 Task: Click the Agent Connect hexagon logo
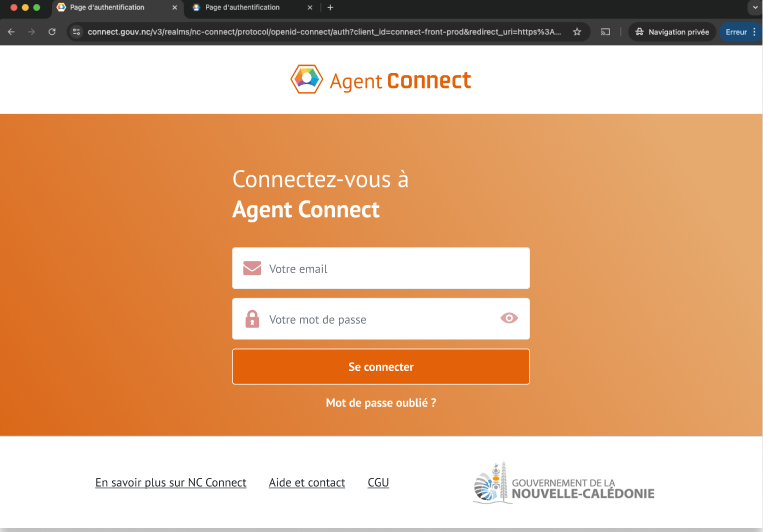click(x=307, y=79)
